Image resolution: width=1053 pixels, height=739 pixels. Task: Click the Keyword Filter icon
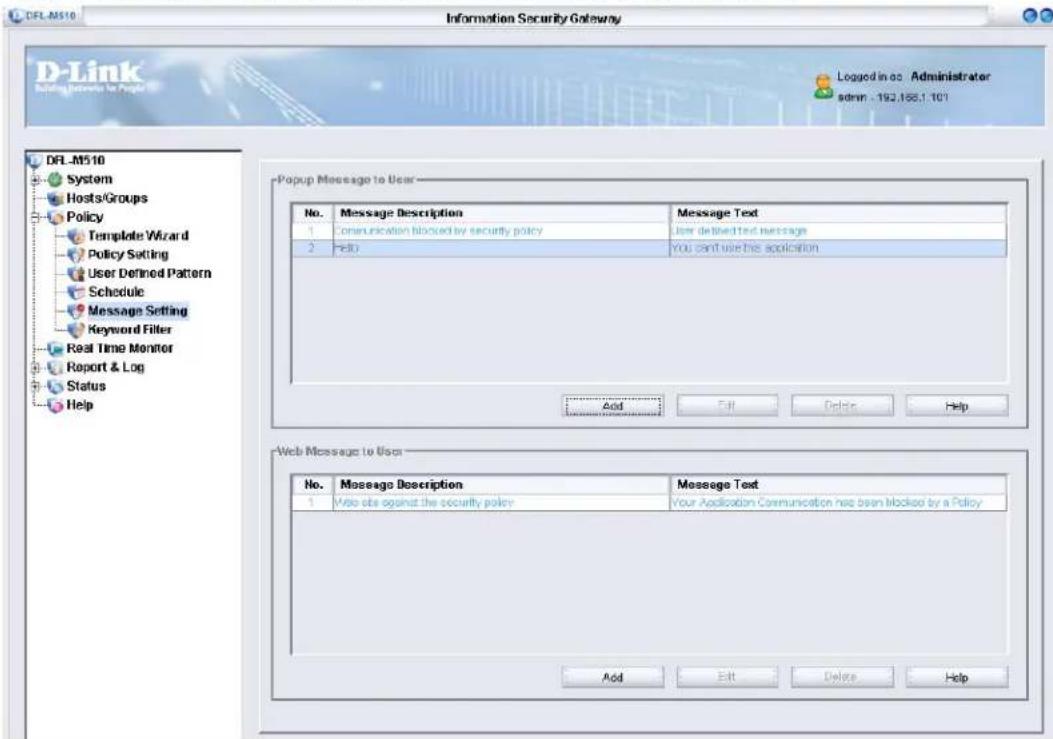[77, 330]
